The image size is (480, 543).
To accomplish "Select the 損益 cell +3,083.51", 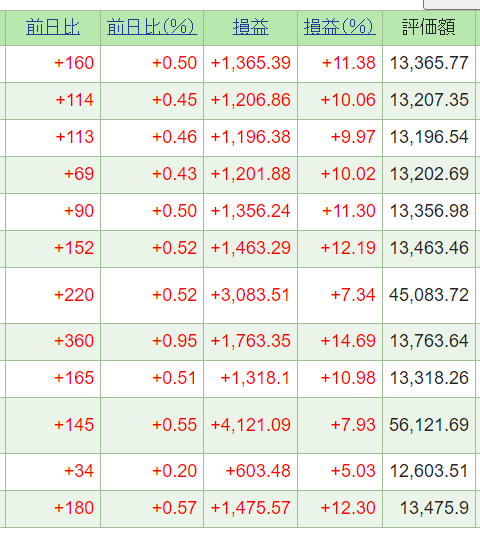I will pos(250,295).
